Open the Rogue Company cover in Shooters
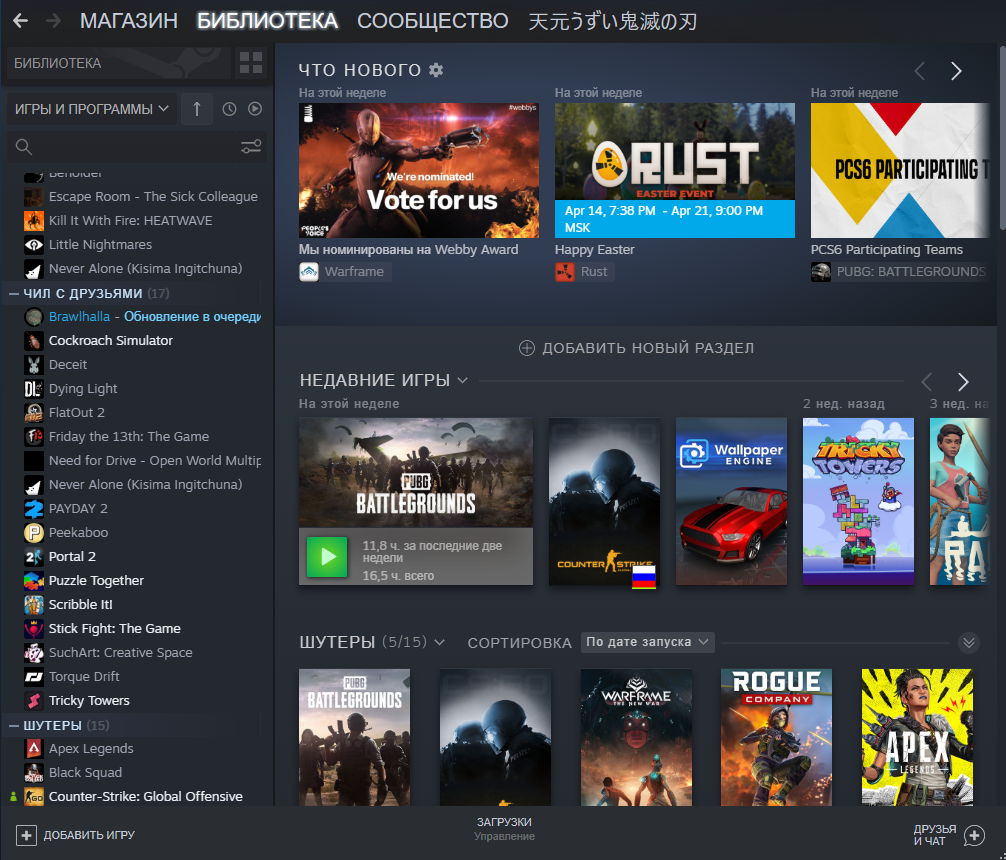 click(x=776, y=737)
